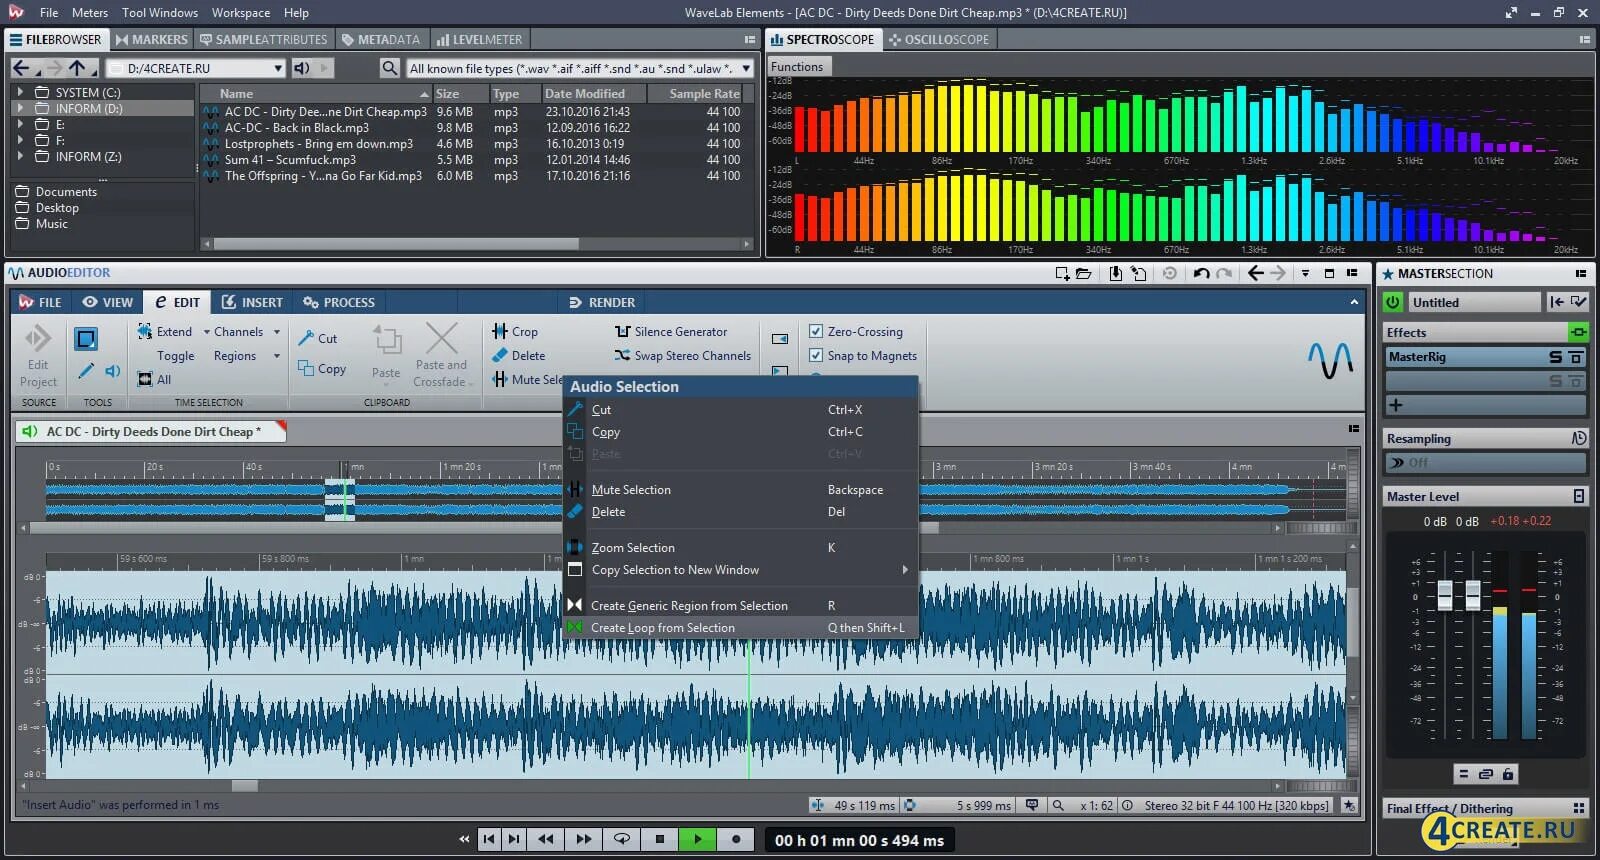This screenshot has width=1600, height=860.
Task: Click Swap Stereo Channels
Action: point(682,355)
